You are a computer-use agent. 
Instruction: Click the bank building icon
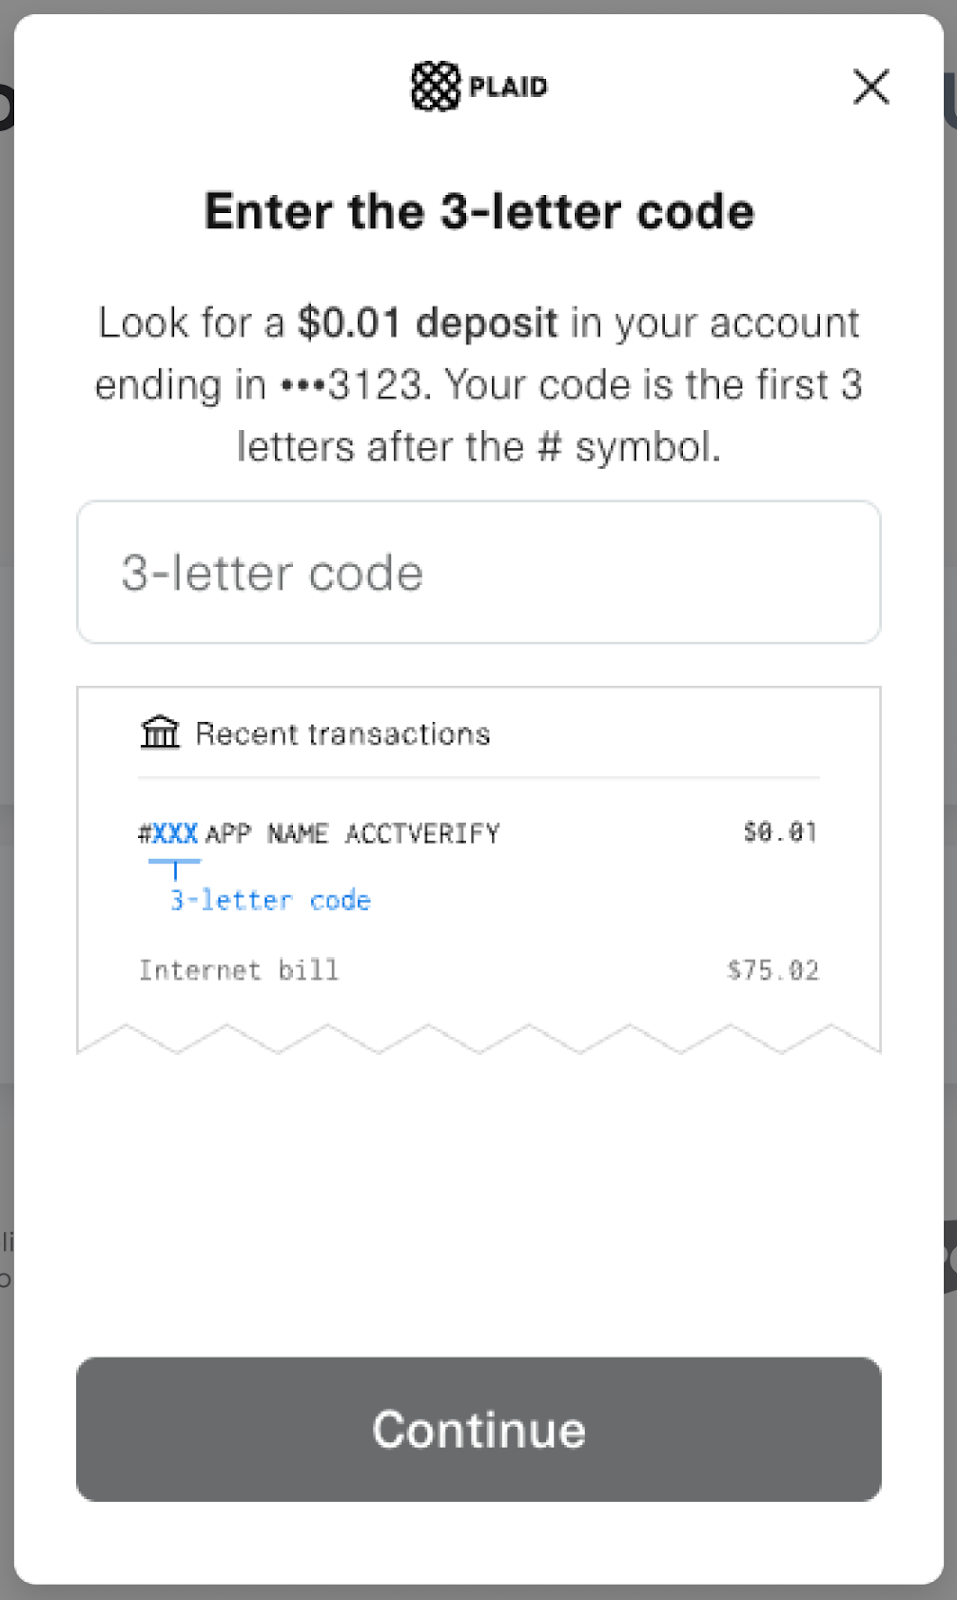[160, 733]
